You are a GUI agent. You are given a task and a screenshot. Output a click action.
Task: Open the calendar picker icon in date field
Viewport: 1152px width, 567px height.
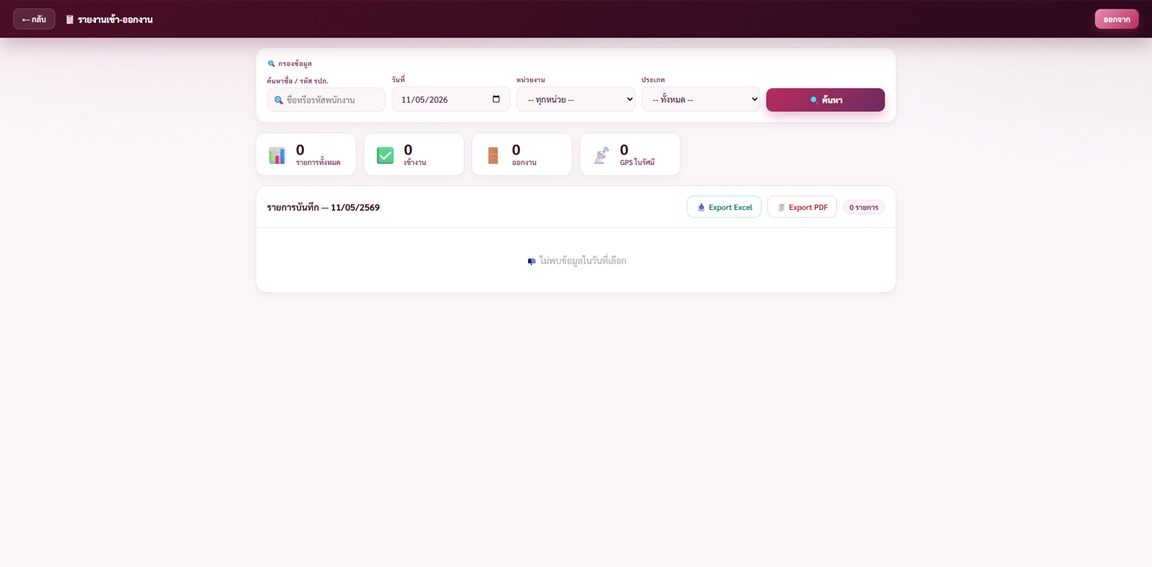[x=496, y=99]
